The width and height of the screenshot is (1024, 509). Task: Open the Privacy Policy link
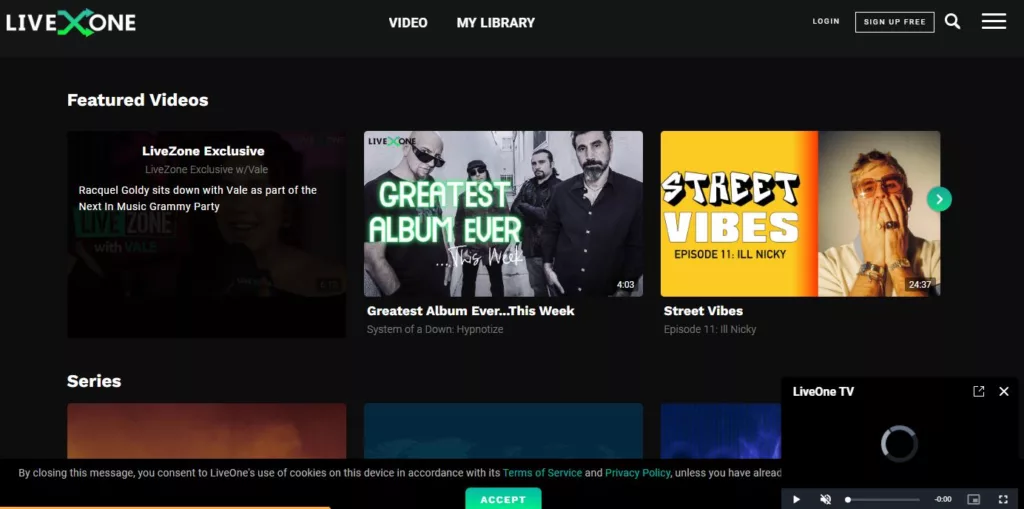[x=637, y=472]
